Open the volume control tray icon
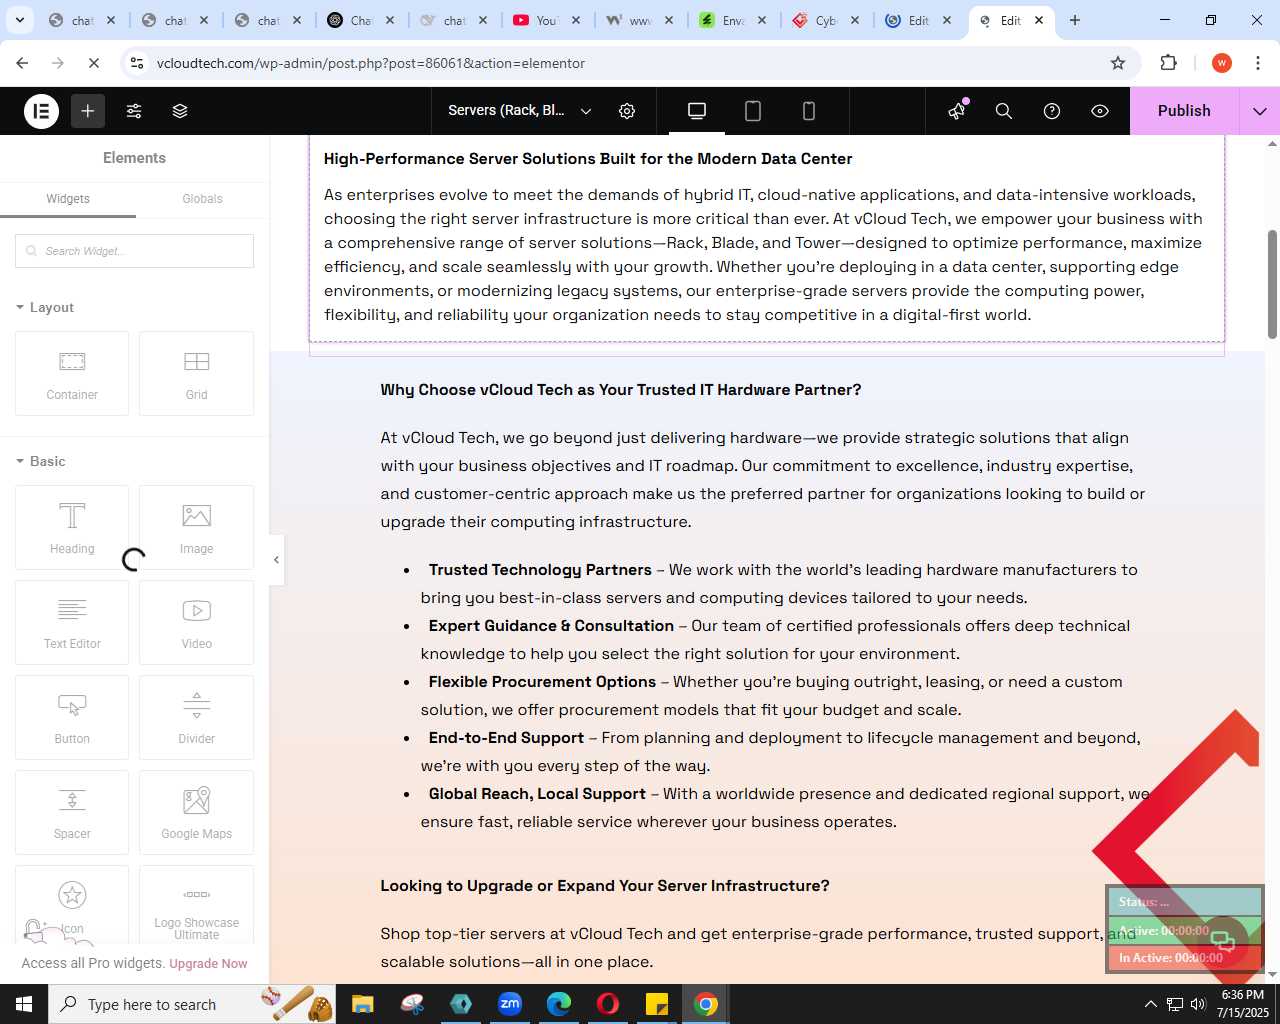Image resolution: width=1280 pixels, height=1024 pixels. tap(1198, 1004)
